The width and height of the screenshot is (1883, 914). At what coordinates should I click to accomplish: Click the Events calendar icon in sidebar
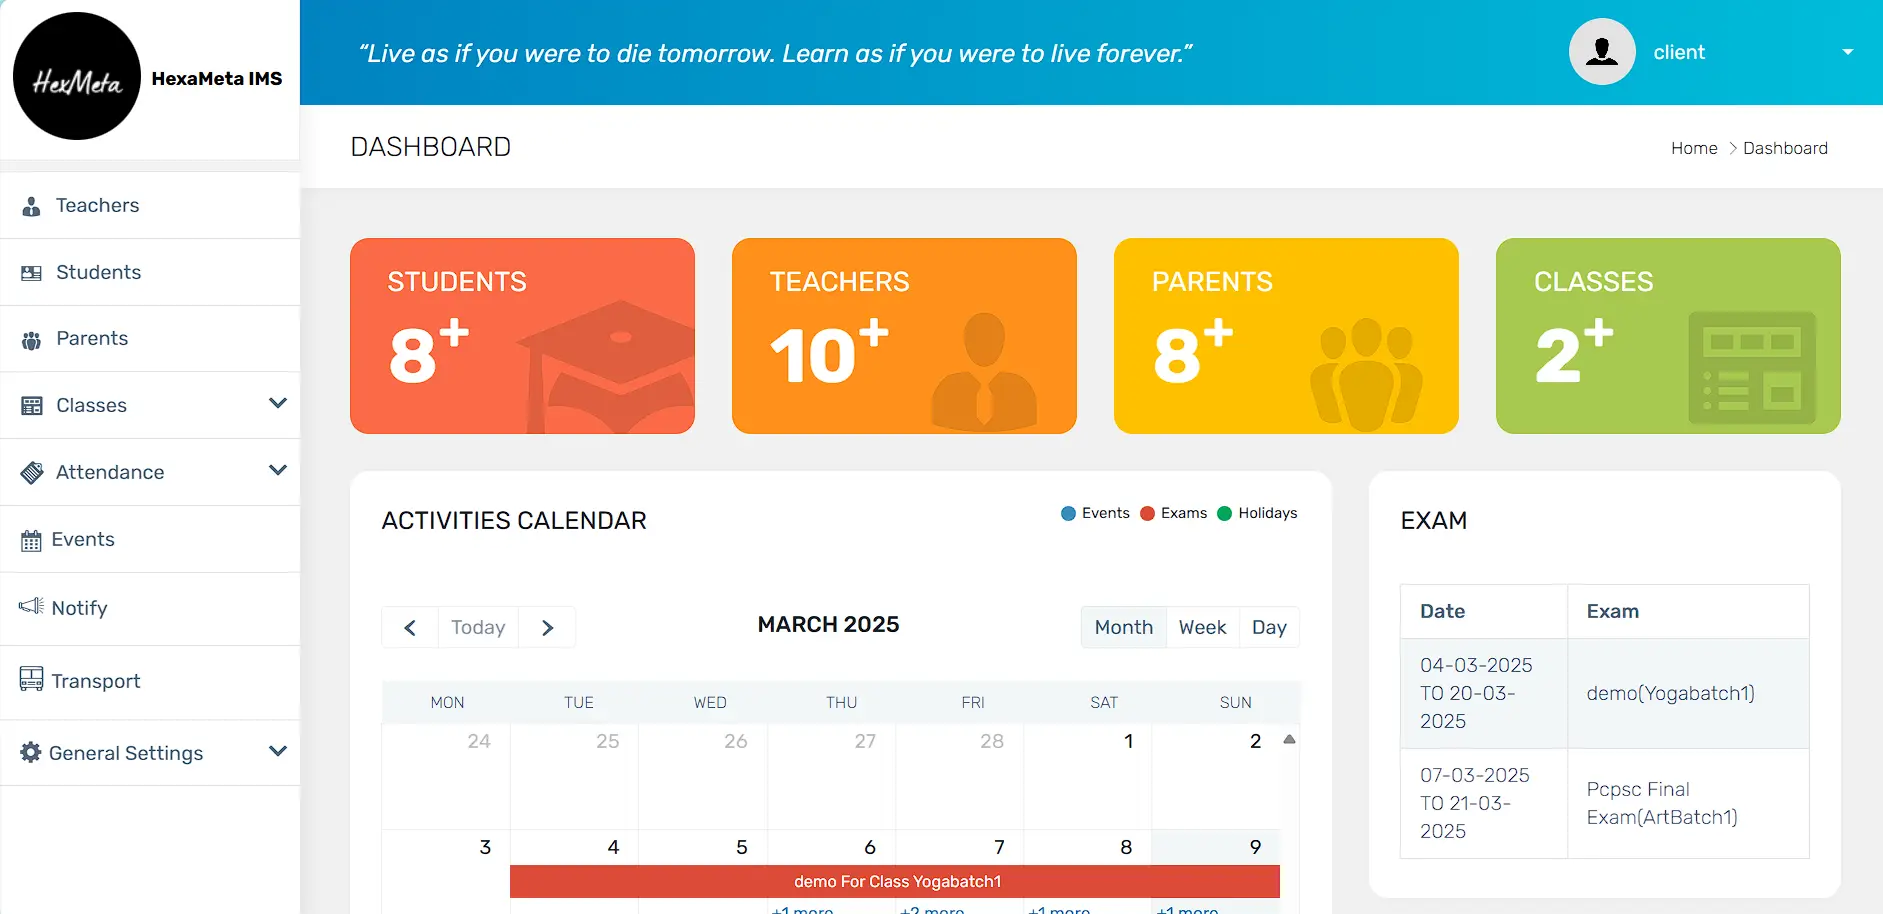click(x=32, y=541)
